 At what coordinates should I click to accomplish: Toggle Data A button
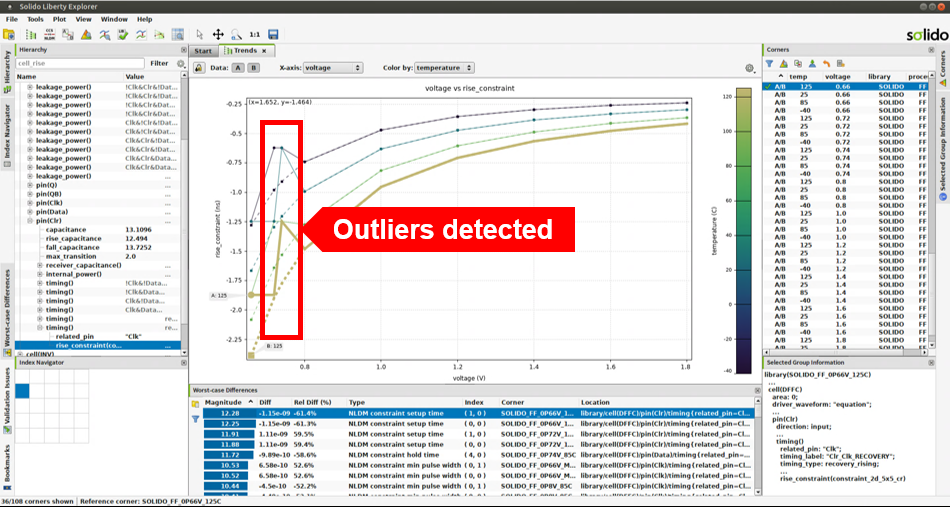pyautogui.click(x=238, y=68)
